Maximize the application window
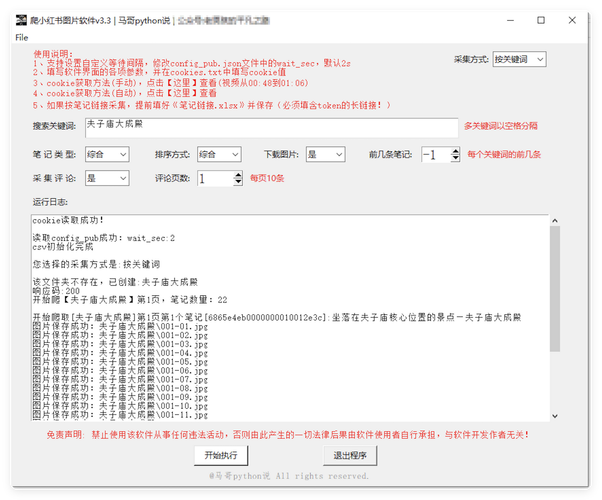602x500 pixels. pos(541,18)
